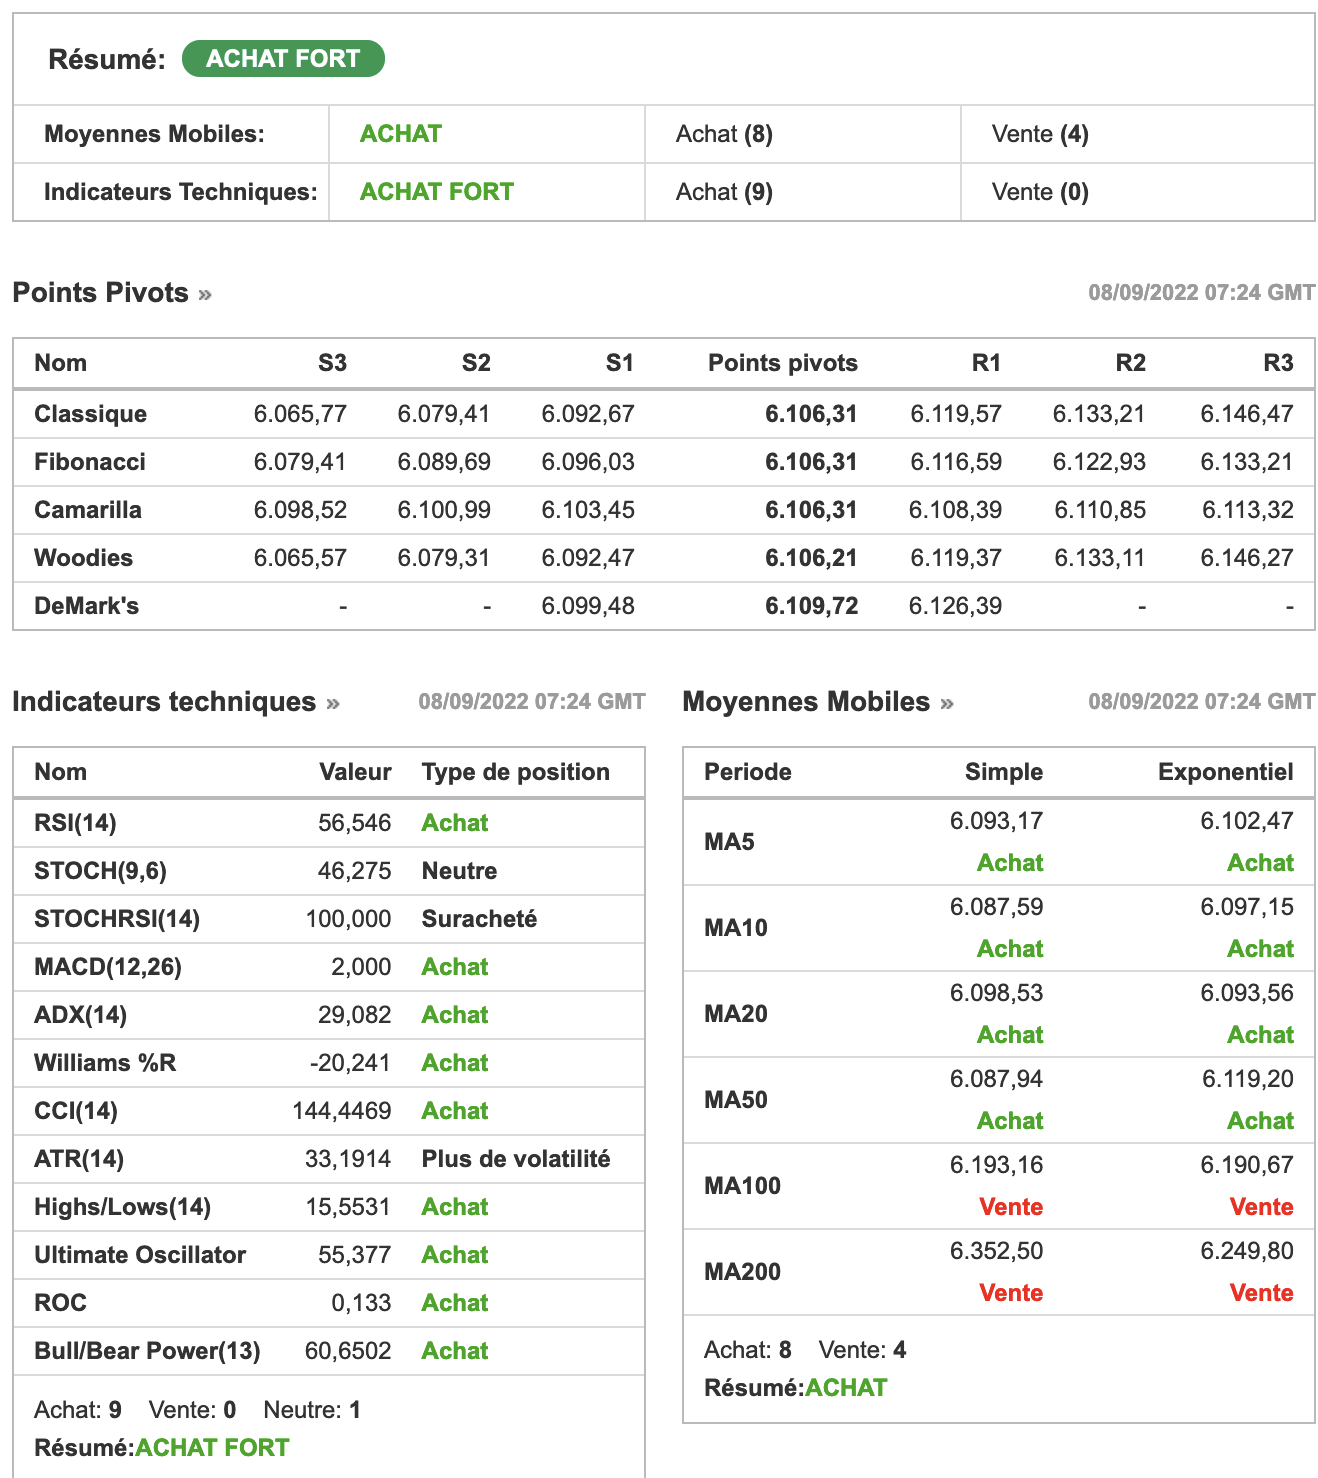The width and height of the screenshot is (1318, 1478).
Task: Click the » arrow beside Moyennes Mobiles heading
Action: [947, 704]
